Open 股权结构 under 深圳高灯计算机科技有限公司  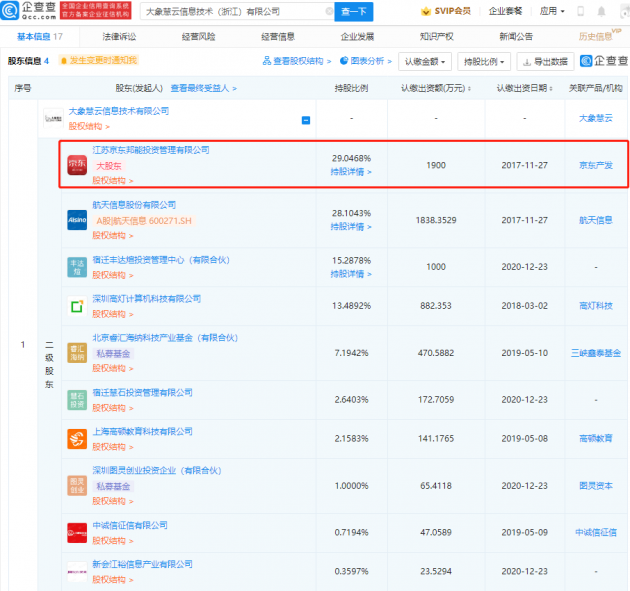pos(112,314)
